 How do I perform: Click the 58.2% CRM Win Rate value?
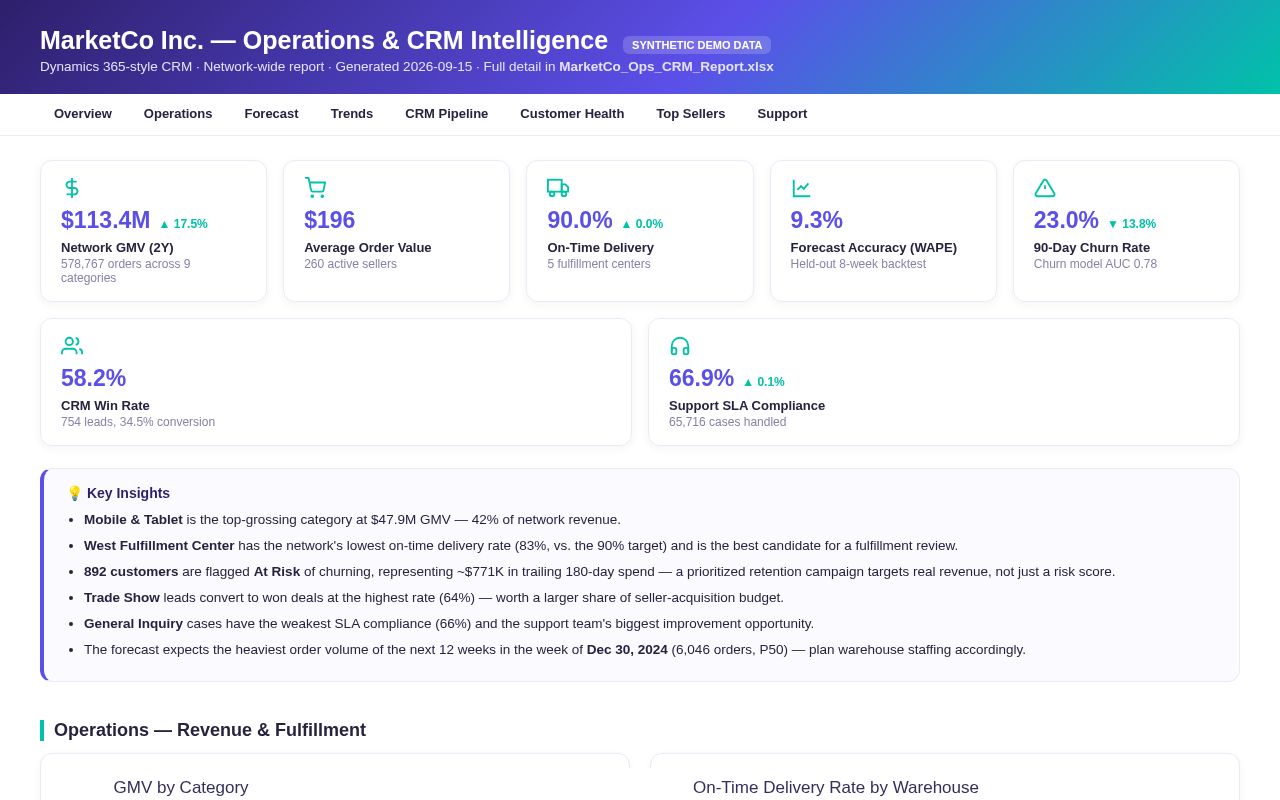pyautogui.click(x=94, y=378)
